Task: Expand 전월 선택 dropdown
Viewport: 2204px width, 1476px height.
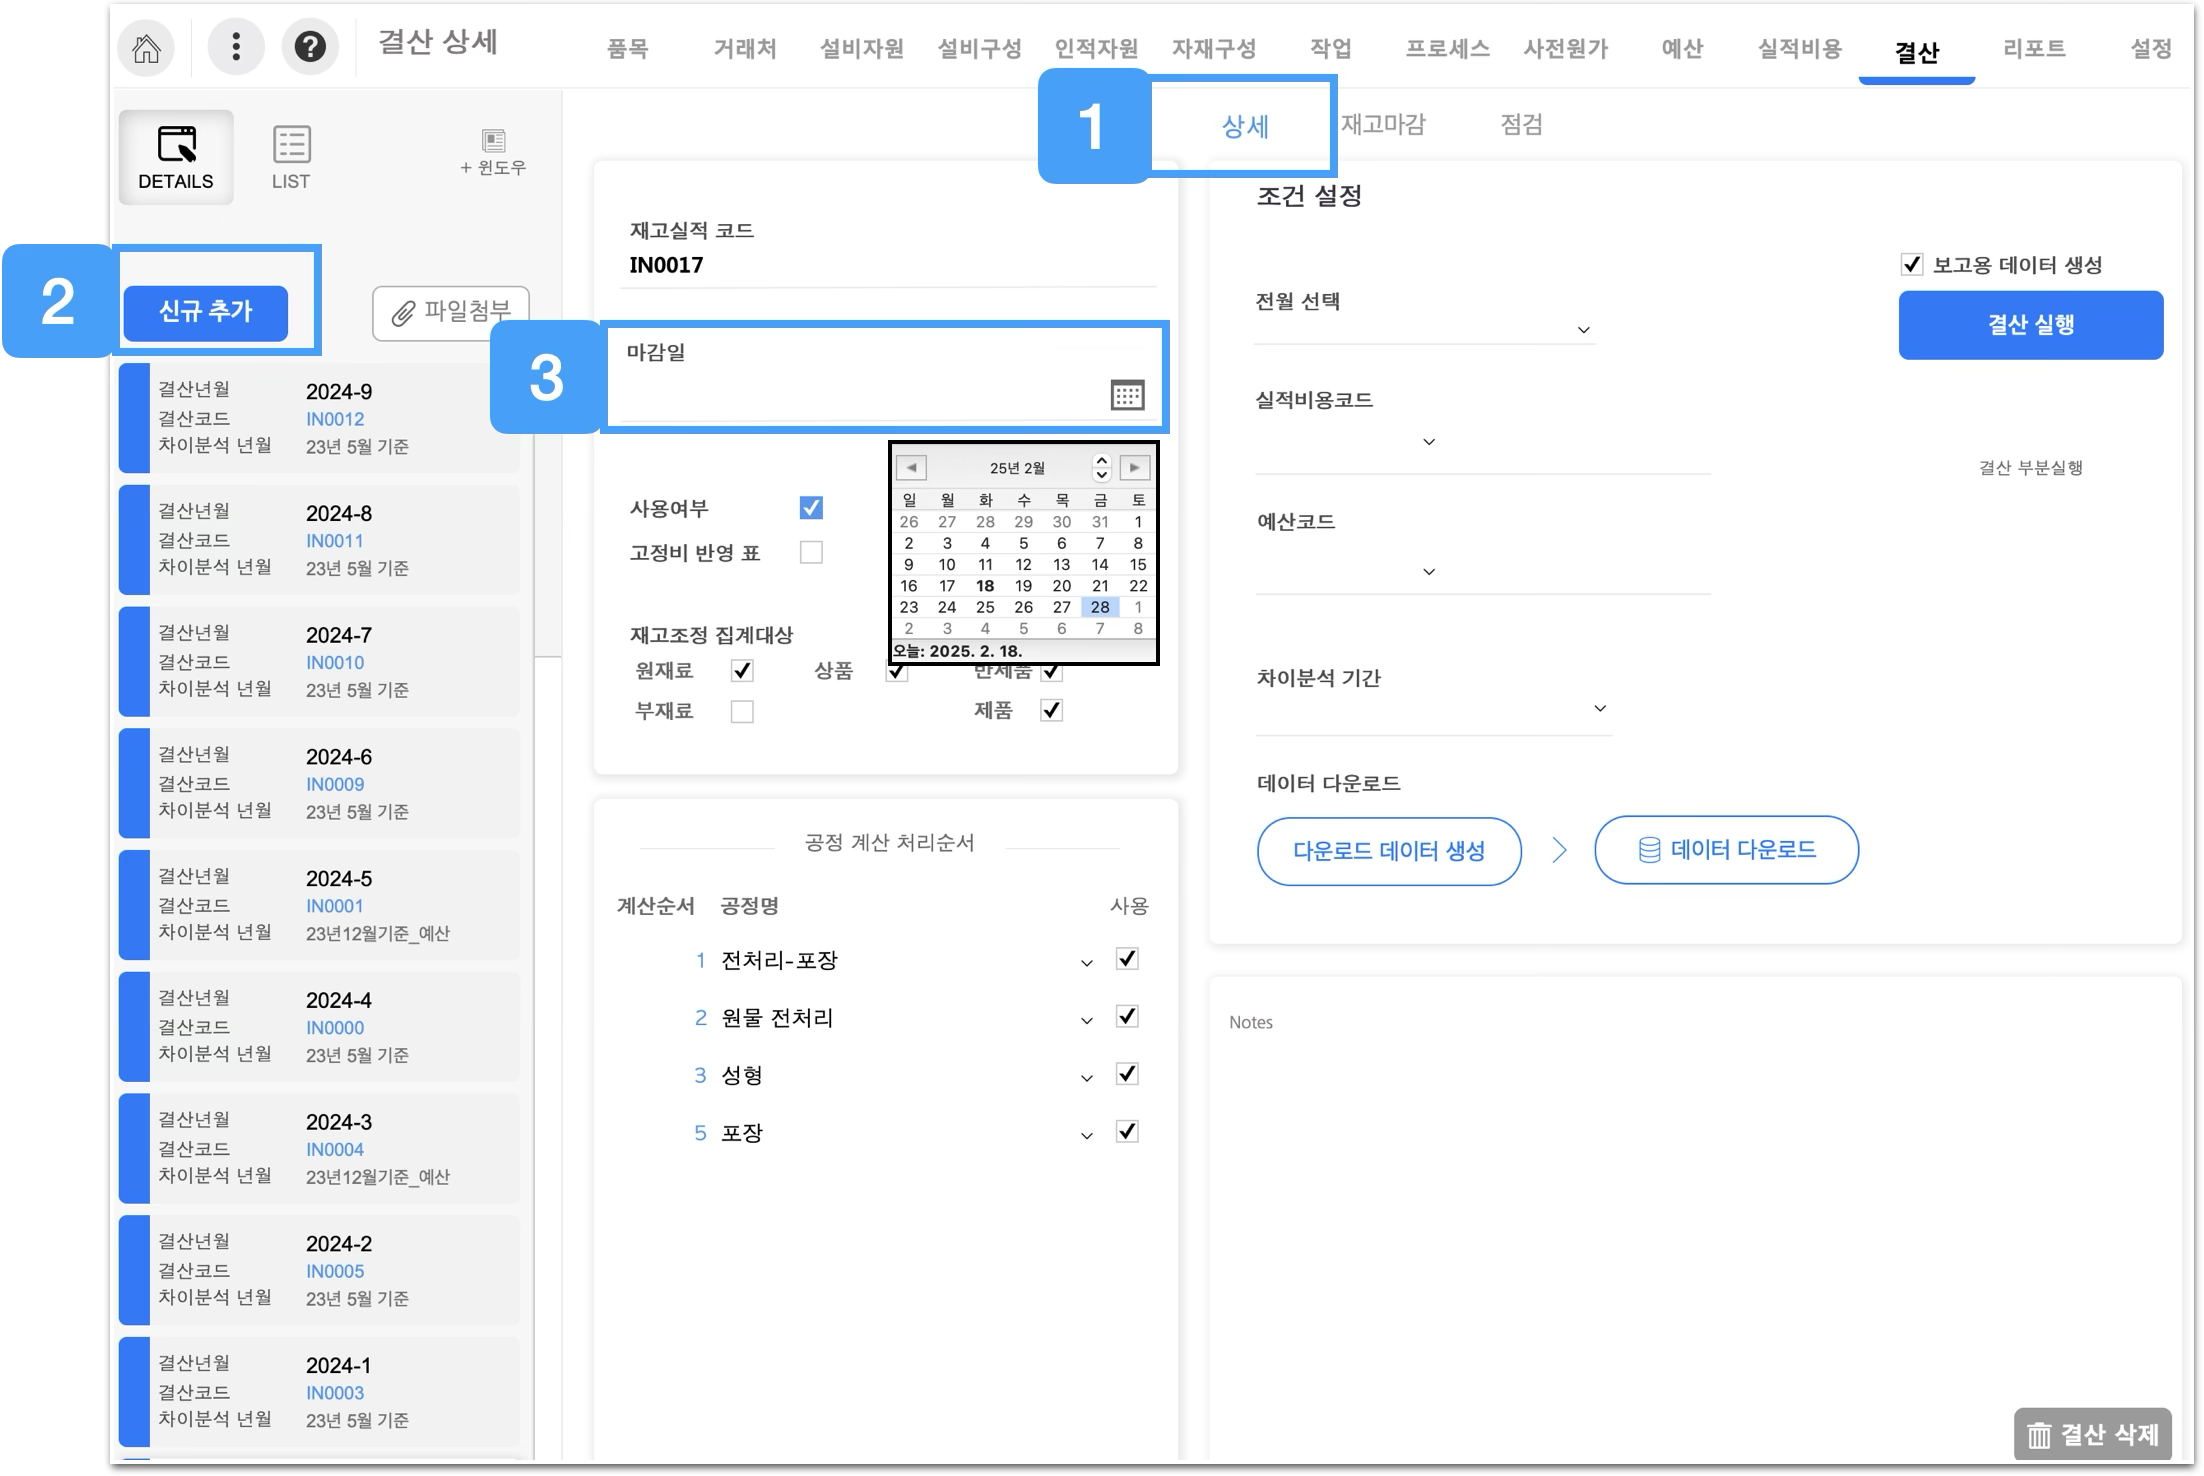Action: (x=1583, y=330)
